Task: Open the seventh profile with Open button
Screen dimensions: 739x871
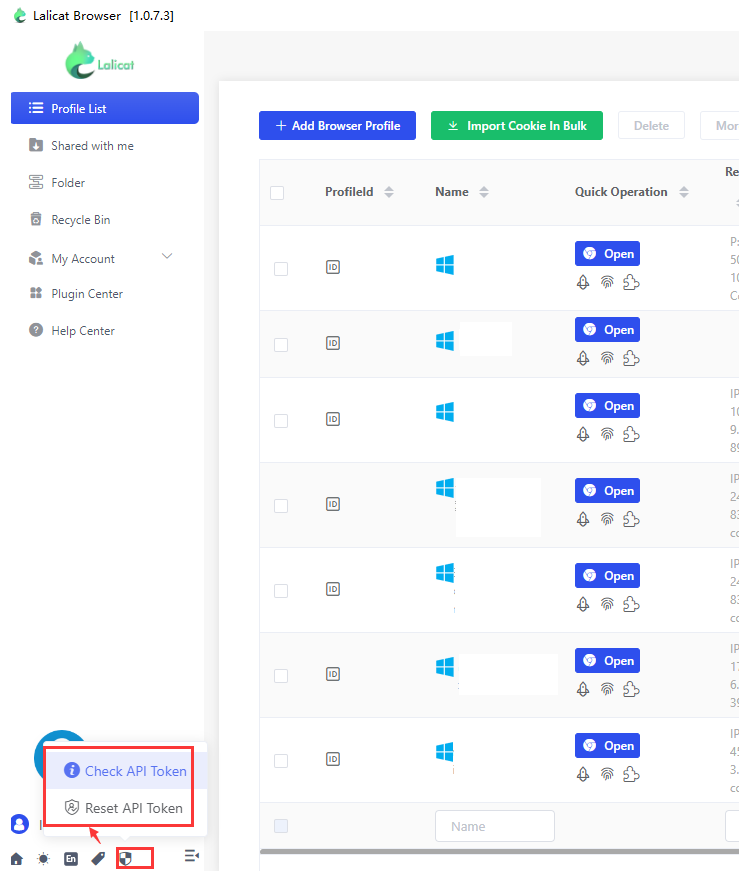Action: coord(607,746)
